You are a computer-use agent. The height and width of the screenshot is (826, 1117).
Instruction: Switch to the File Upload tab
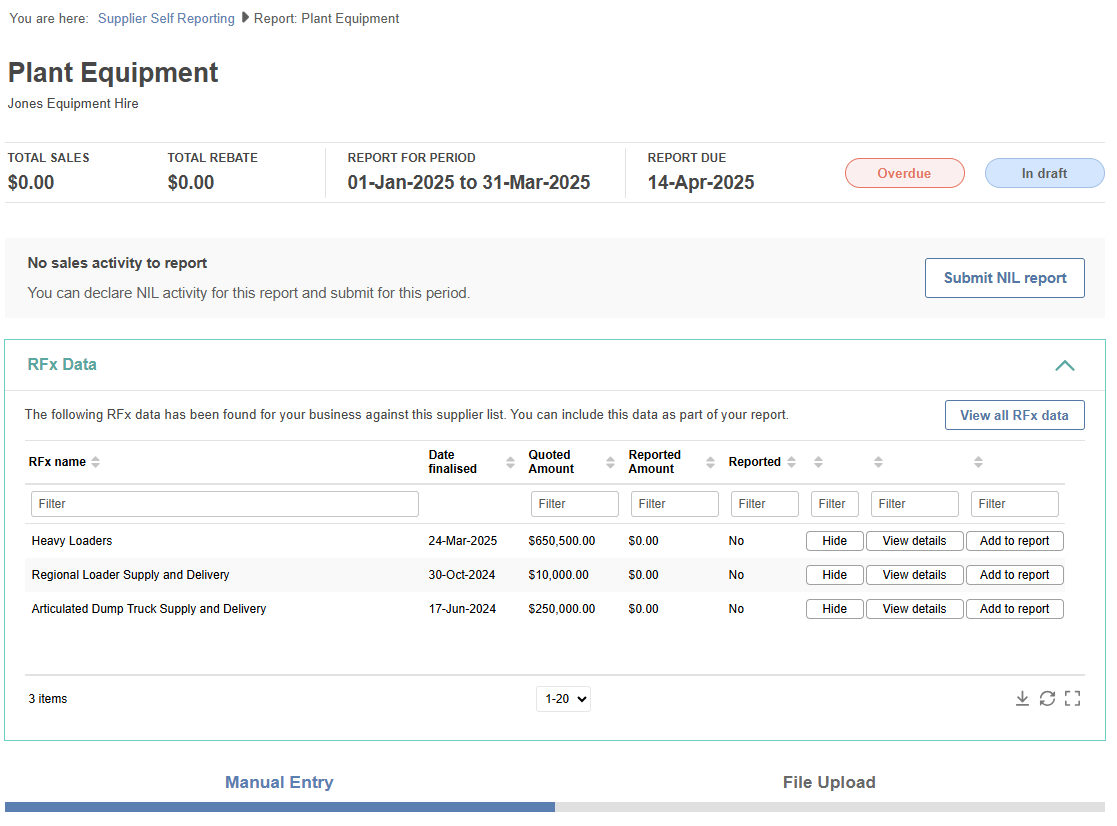[x=828, y=782]
